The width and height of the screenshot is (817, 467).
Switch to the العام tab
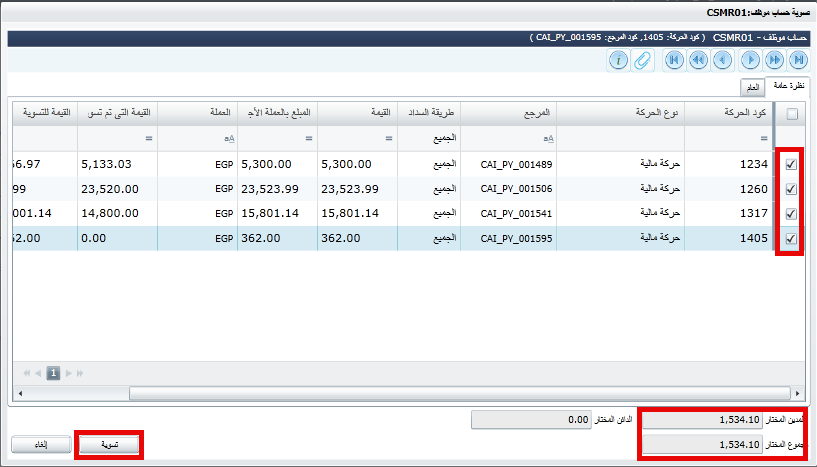pos(752,88)
